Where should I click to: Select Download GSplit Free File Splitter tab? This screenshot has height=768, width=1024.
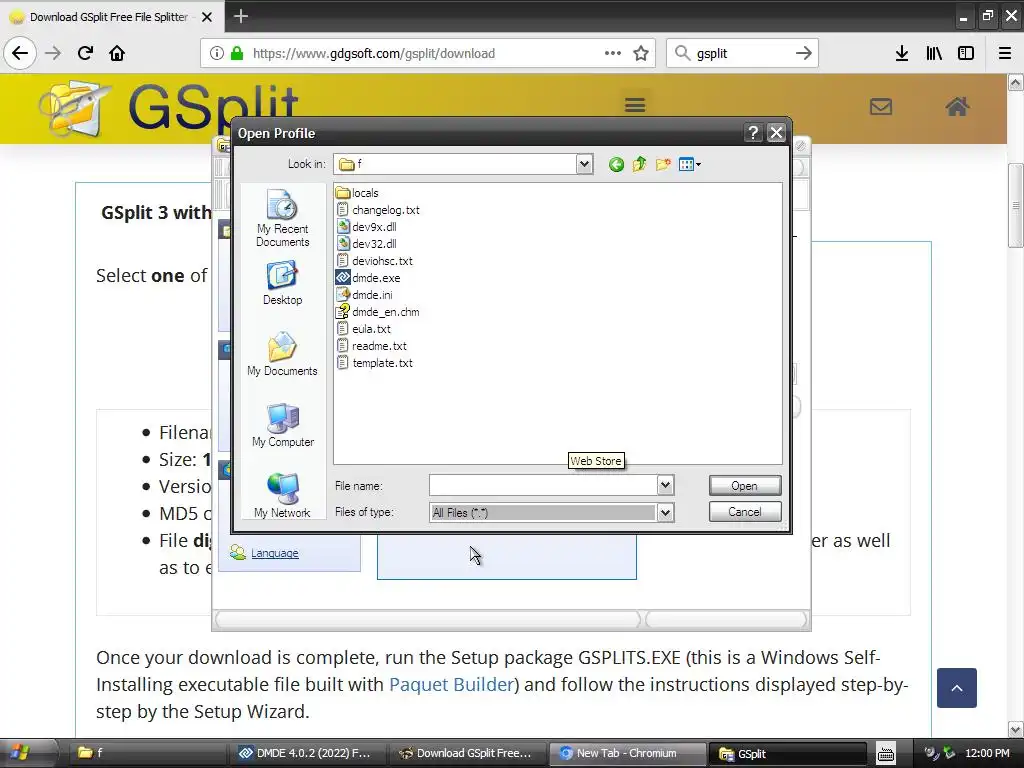pos(109,17)
